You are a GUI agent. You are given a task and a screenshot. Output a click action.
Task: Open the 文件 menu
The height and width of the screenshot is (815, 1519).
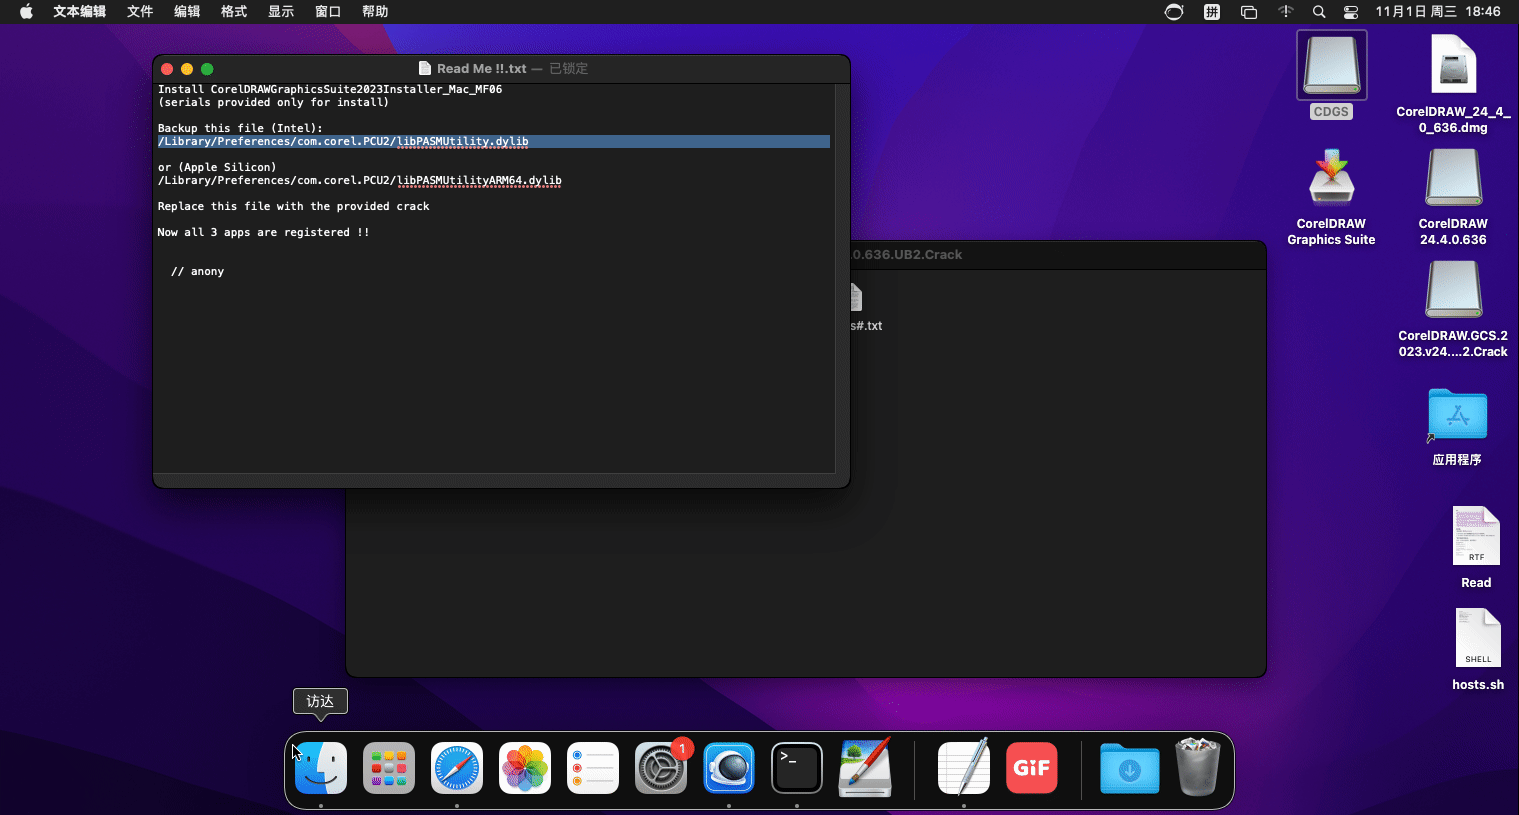(140, 12)
